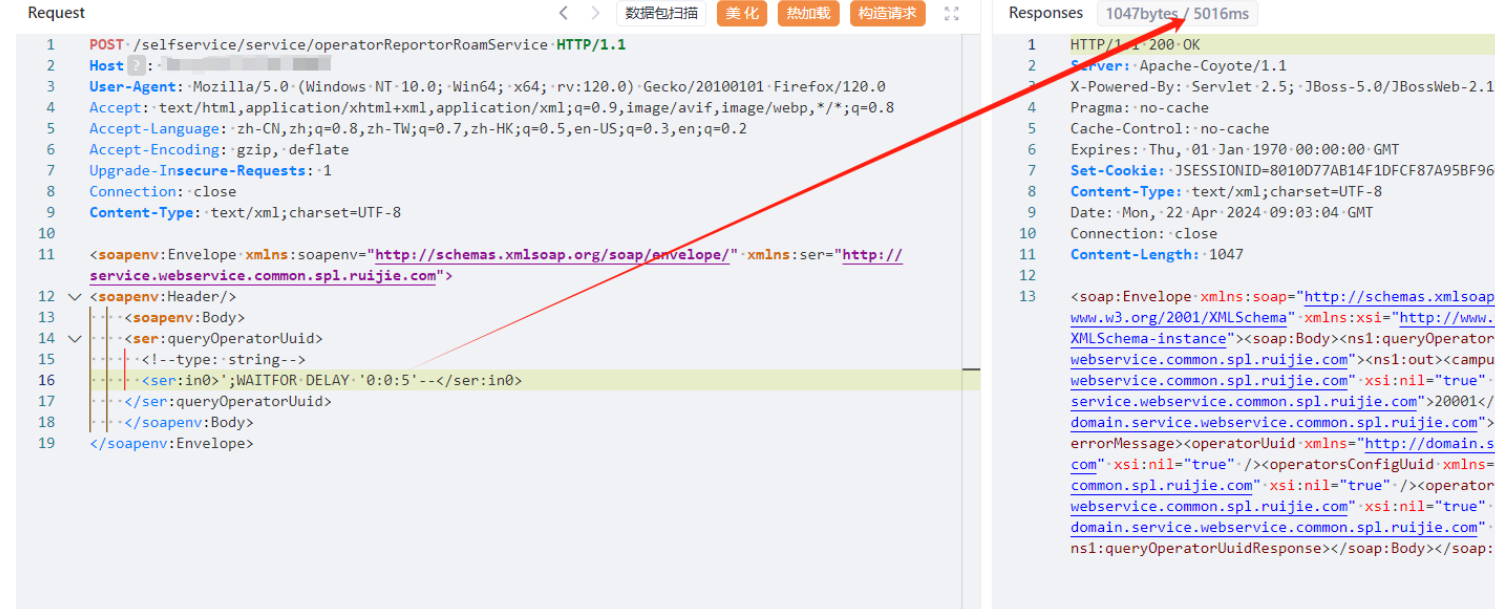1495x609 pixels.
Task: Collapse the ser:queryOperatorUuid fold on line 14
Action: tap(73, 339)
